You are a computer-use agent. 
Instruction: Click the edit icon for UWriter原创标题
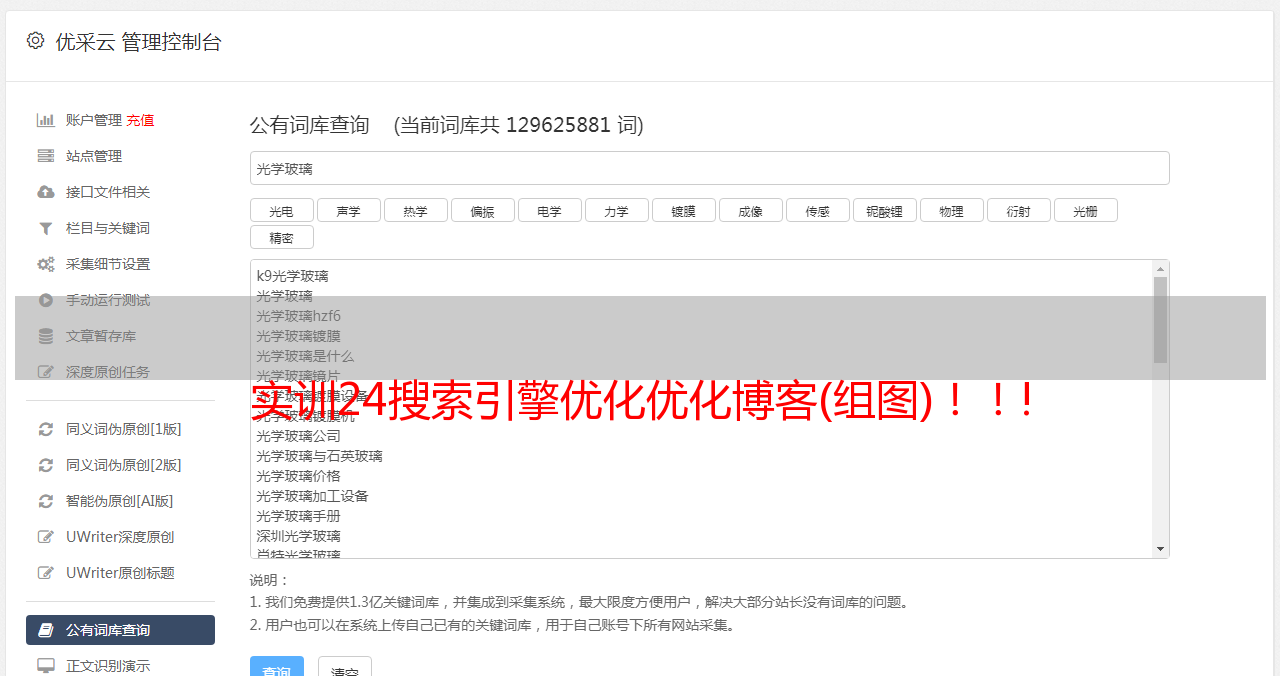46,573
